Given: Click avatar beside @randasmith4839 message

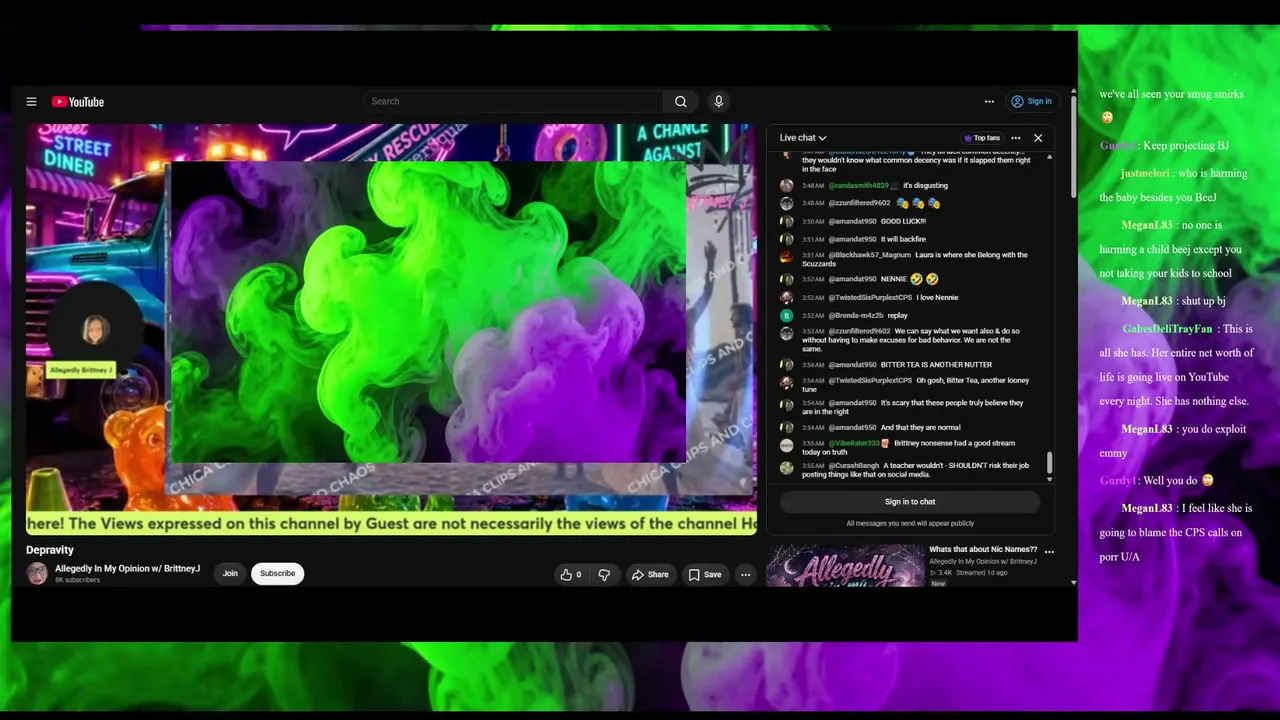Looking at the screenshot, I should point(787,185).
